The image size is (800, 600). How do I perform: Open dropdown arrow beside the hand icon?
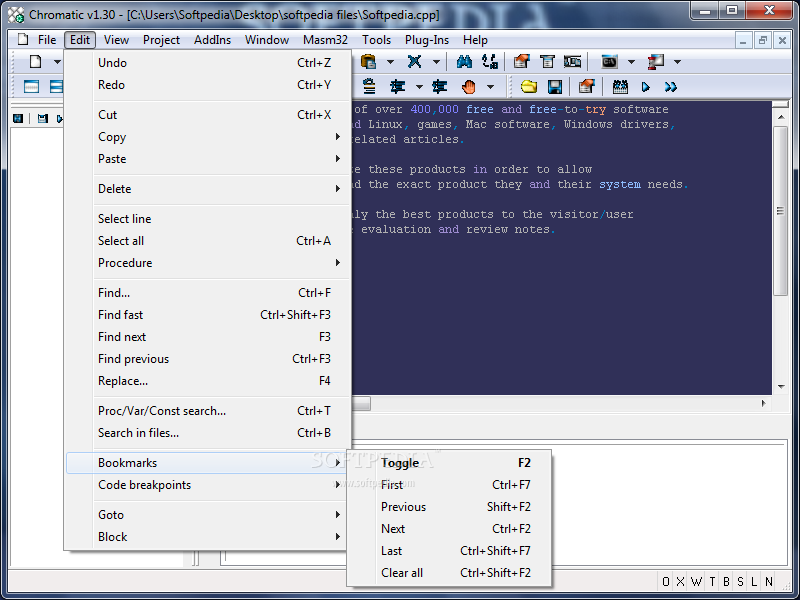click(x=490, y=87)
